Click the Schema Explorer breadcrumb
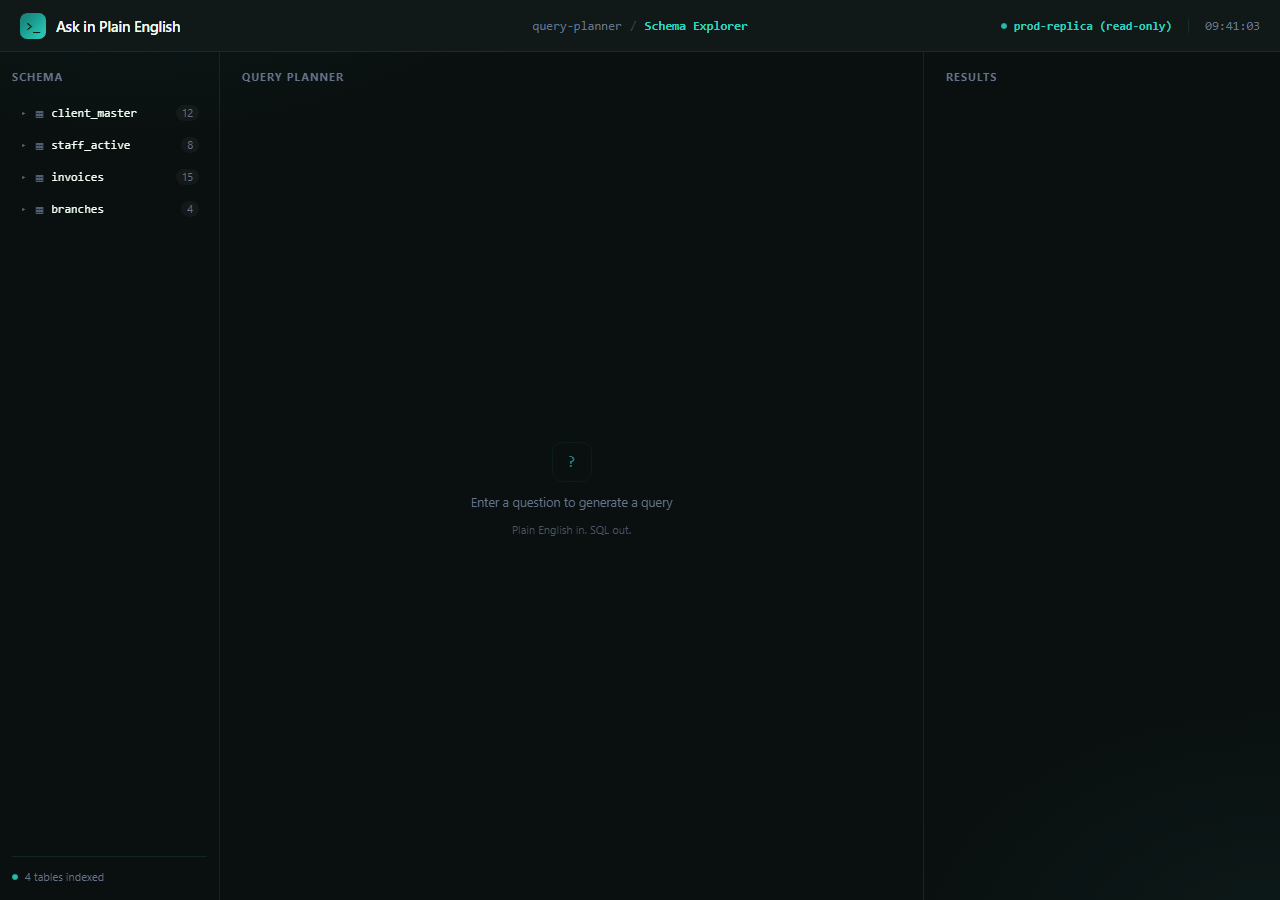 696,26
